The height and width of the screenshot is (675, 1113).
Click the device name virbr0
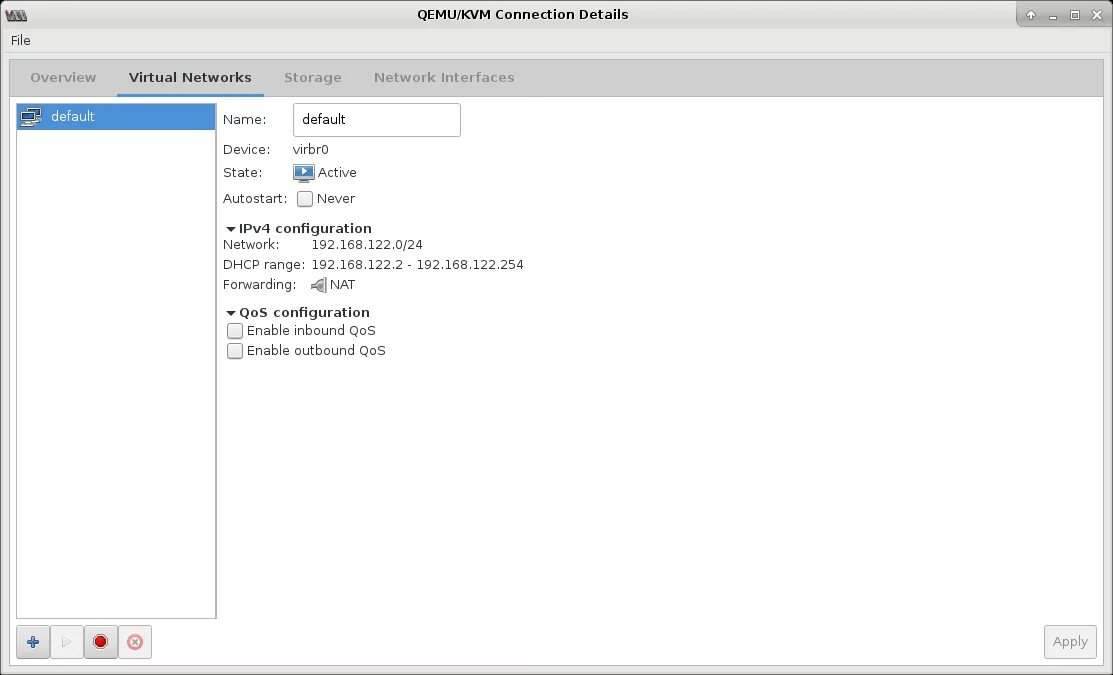(310, 150)
